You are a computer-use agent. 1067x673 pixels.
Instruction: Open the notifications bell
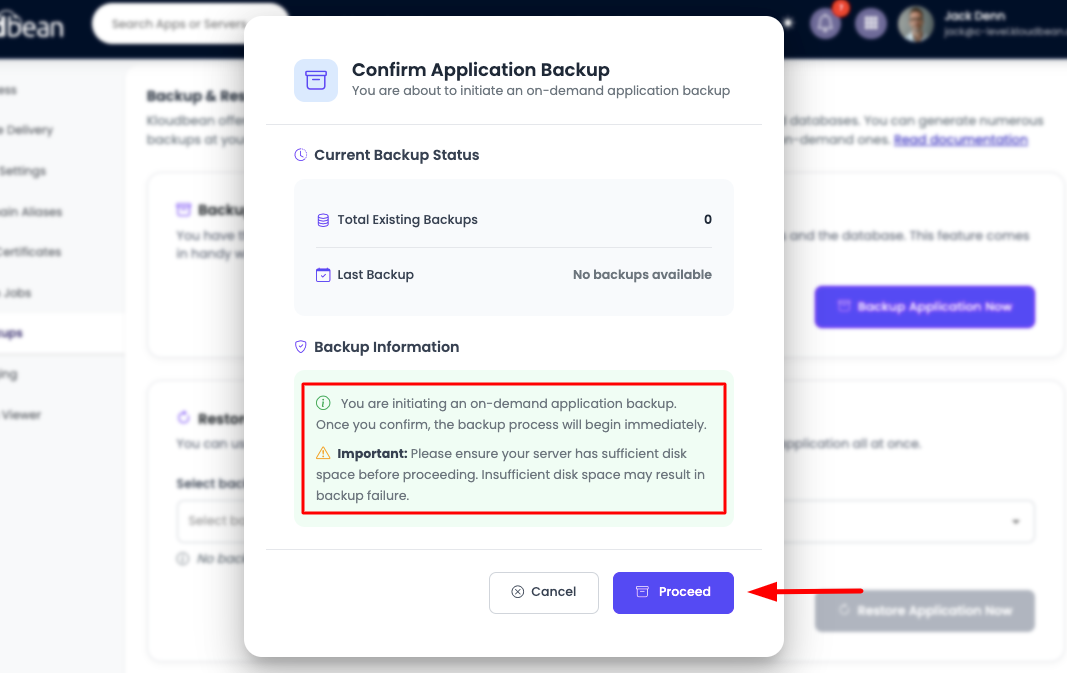[824, 22]
